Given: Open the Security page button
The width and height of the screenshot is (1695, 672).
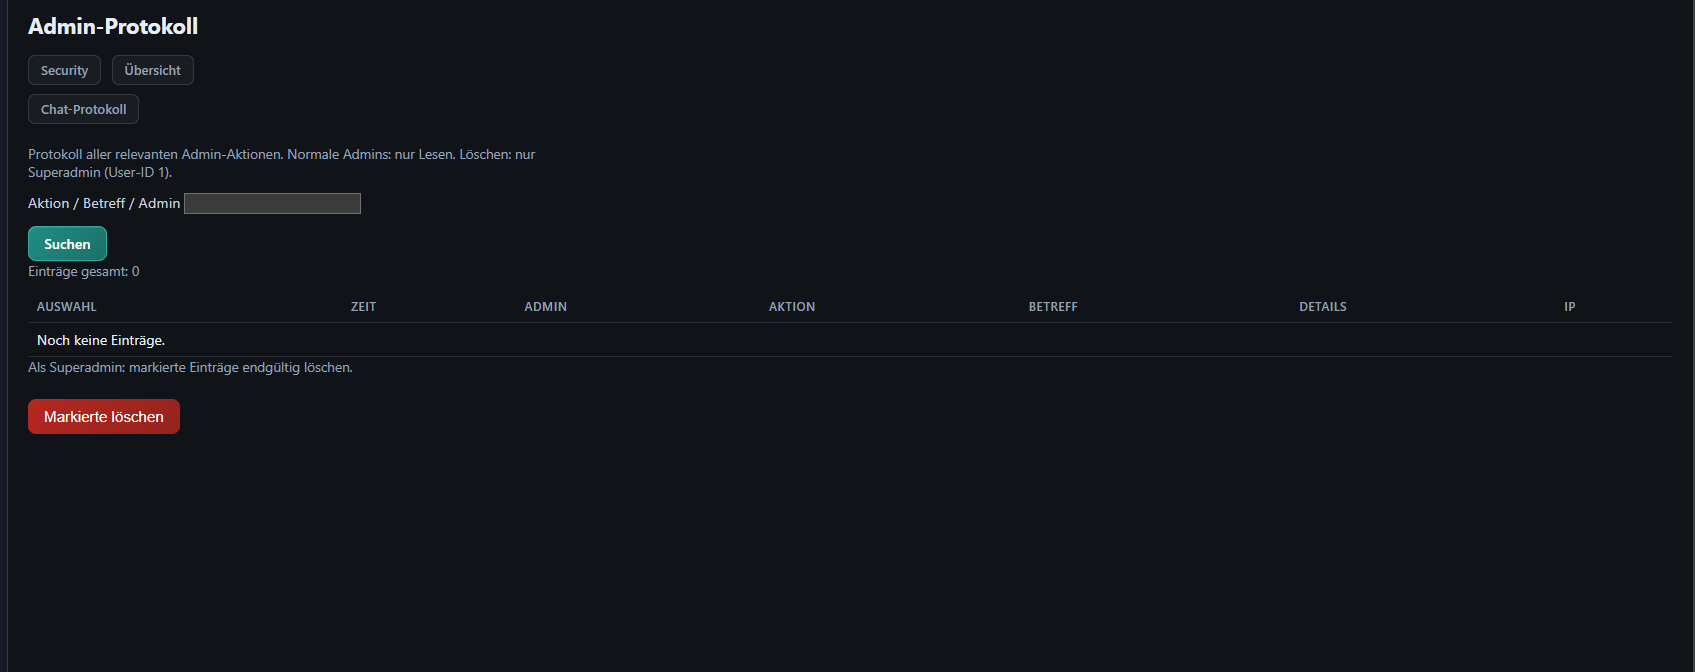Looking at the screenshot, I should click(x=64, y=70).
